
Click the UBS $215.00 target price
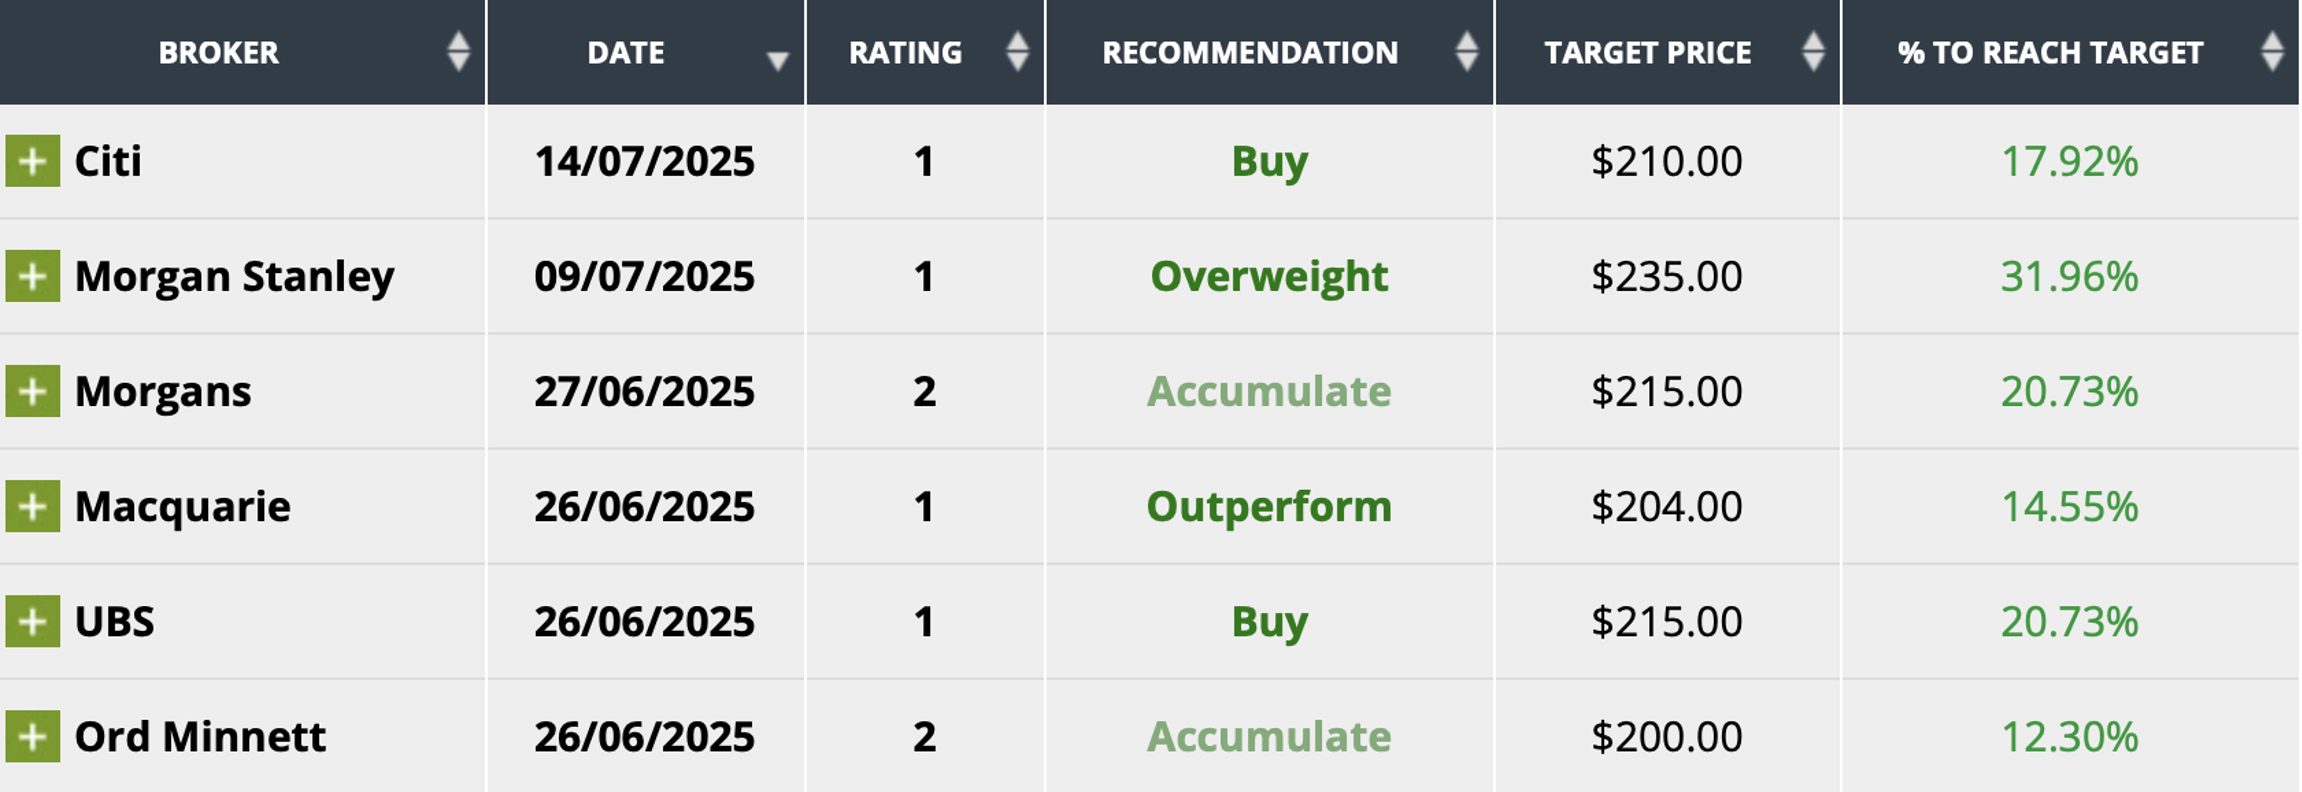(1666, 622)
